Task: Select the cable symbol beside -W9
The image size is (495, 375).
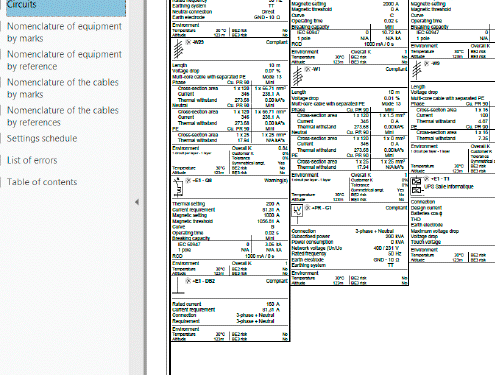Action: point(417,70)
